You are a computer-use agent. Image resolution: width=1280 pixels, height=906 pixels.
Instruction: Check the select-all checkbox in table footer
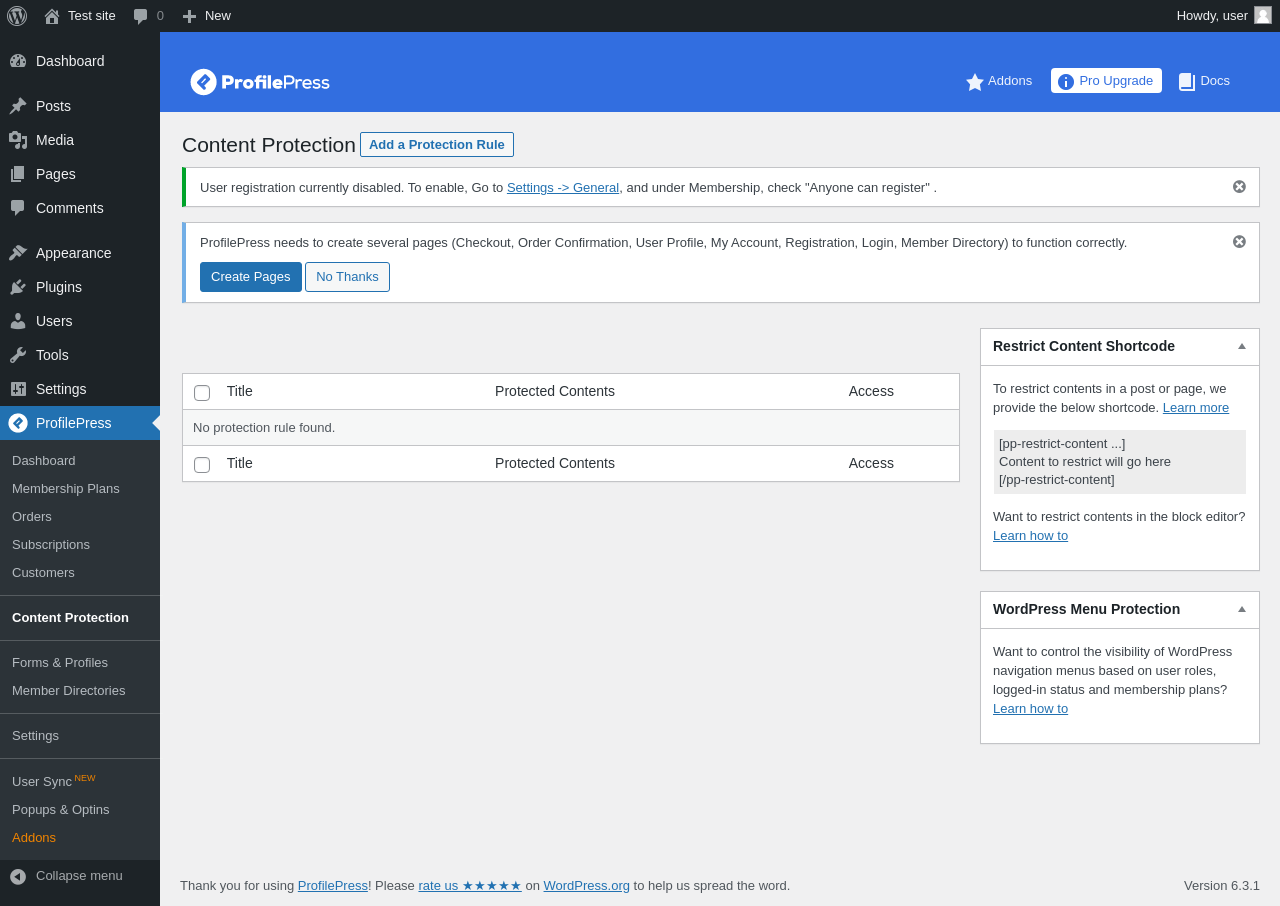pos(202,465)
